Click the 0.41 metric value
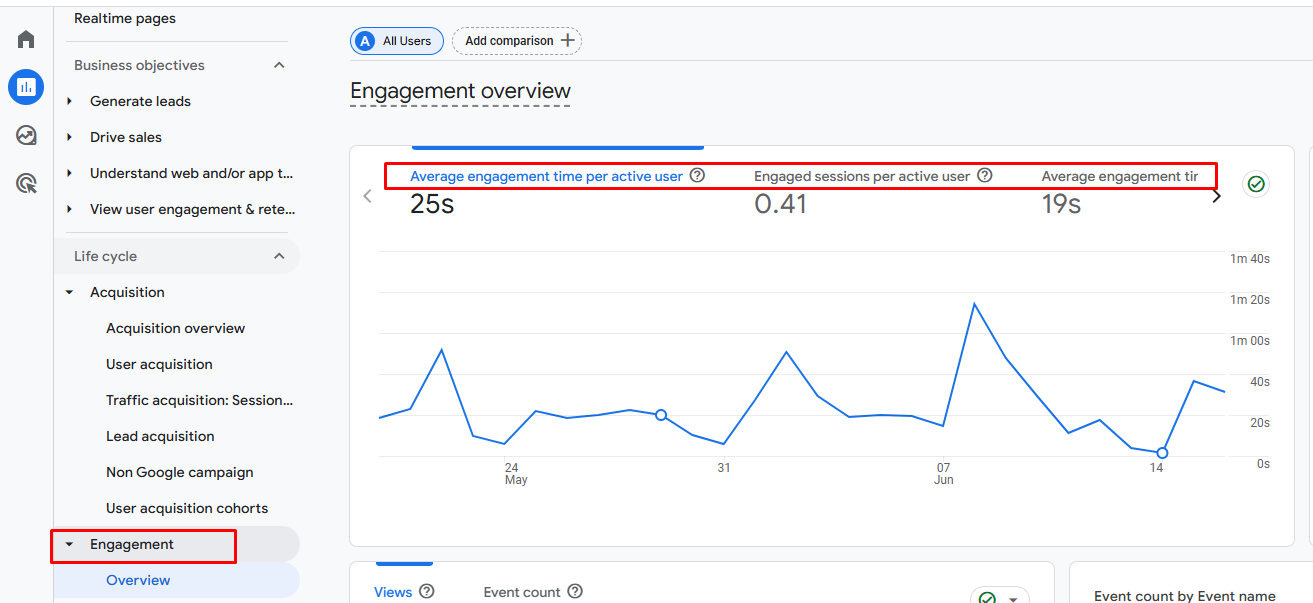The width and height of the screenshot is (1313, 603). 780,204
